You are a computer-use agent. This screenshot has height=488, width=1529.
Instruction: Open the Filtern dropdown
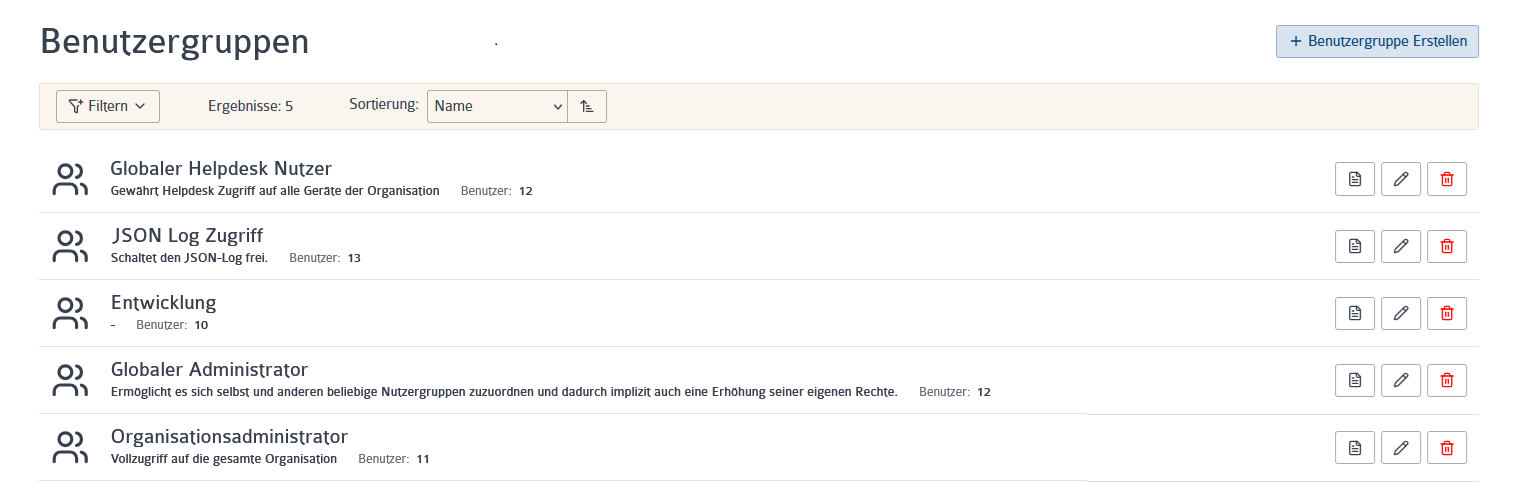(x=108, y=106)
